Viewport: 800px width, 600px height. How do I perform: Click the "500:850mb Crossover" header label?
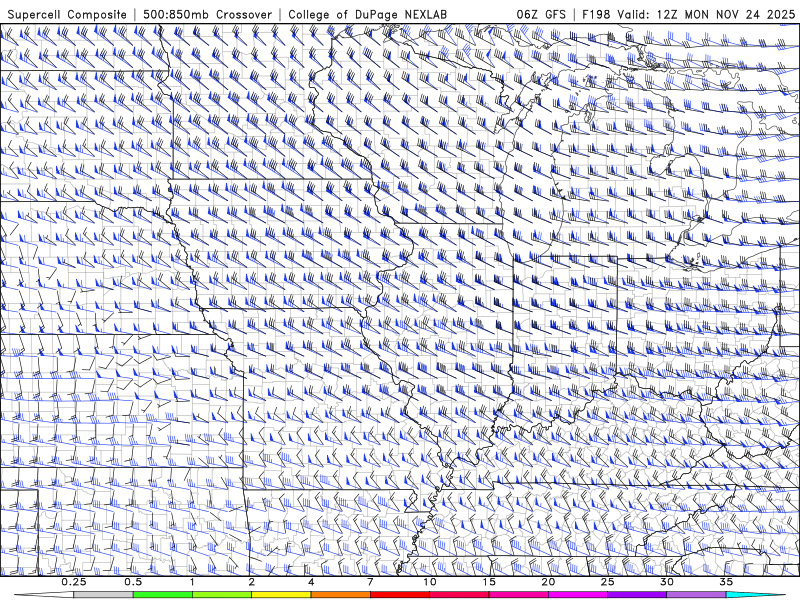[x=207, y=14]
